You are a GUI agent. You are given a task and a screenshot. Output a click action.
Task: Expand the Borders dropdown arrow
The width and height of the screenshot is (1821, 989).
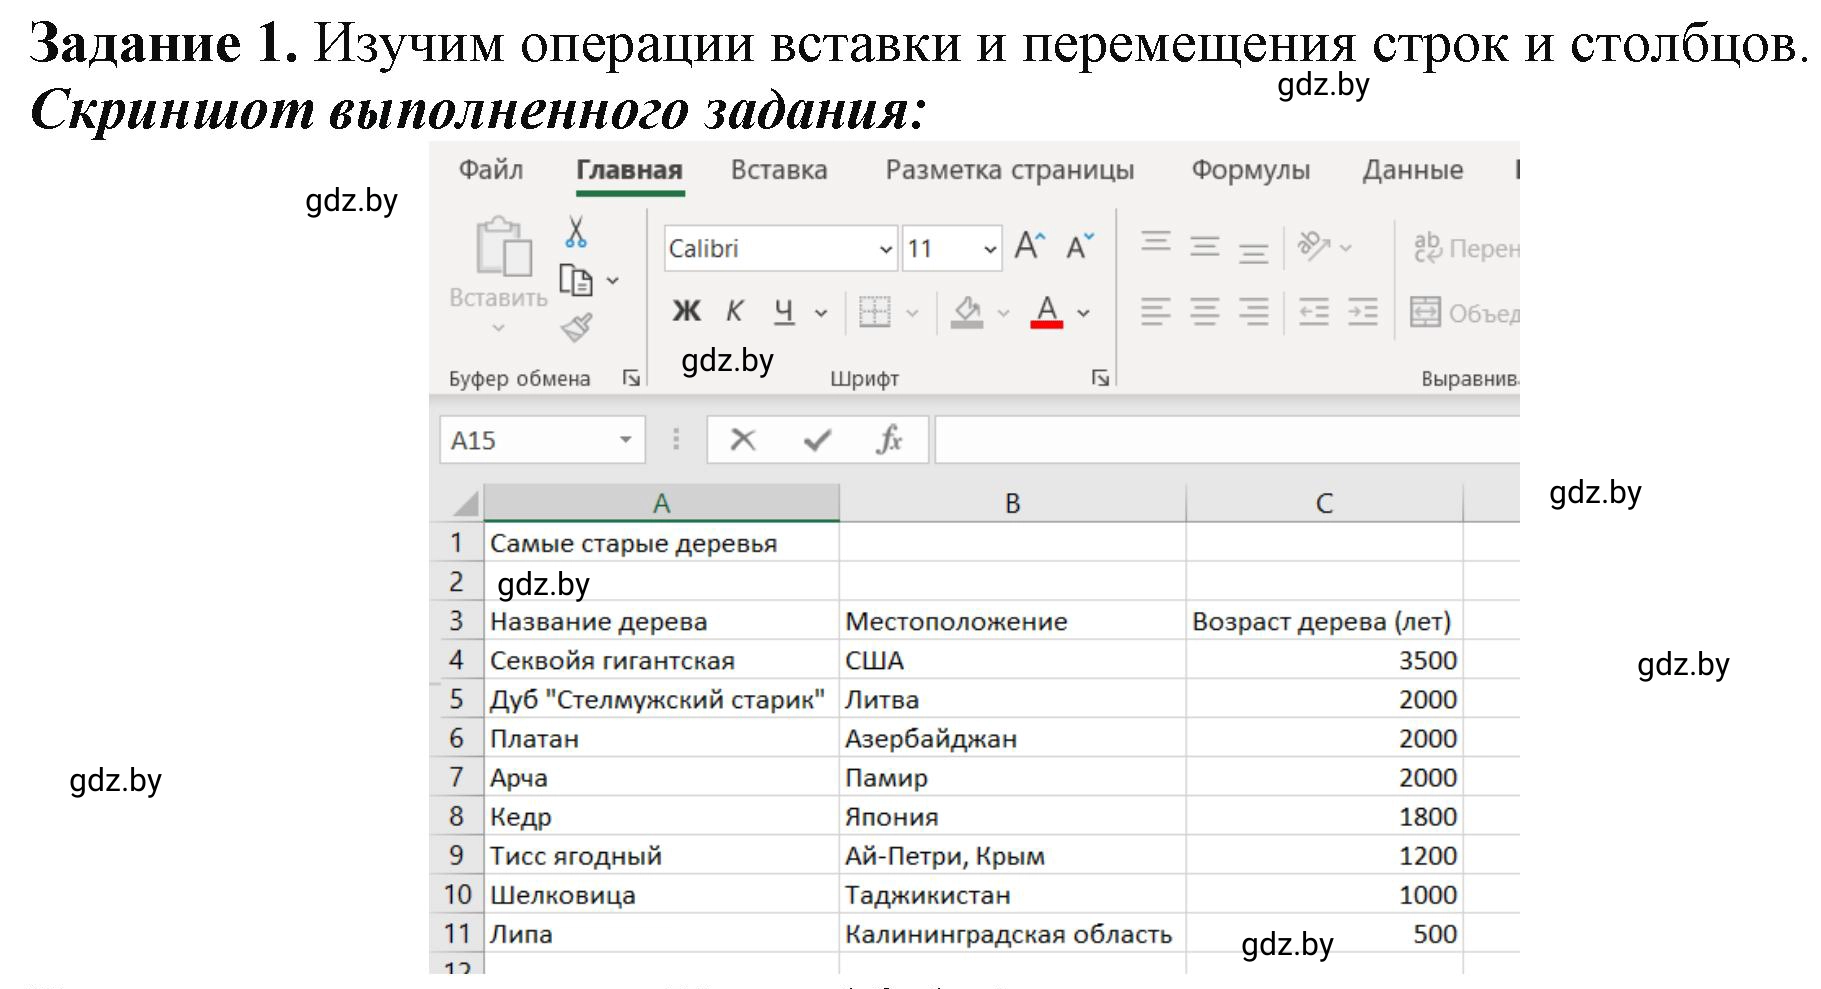coord(912,313)
